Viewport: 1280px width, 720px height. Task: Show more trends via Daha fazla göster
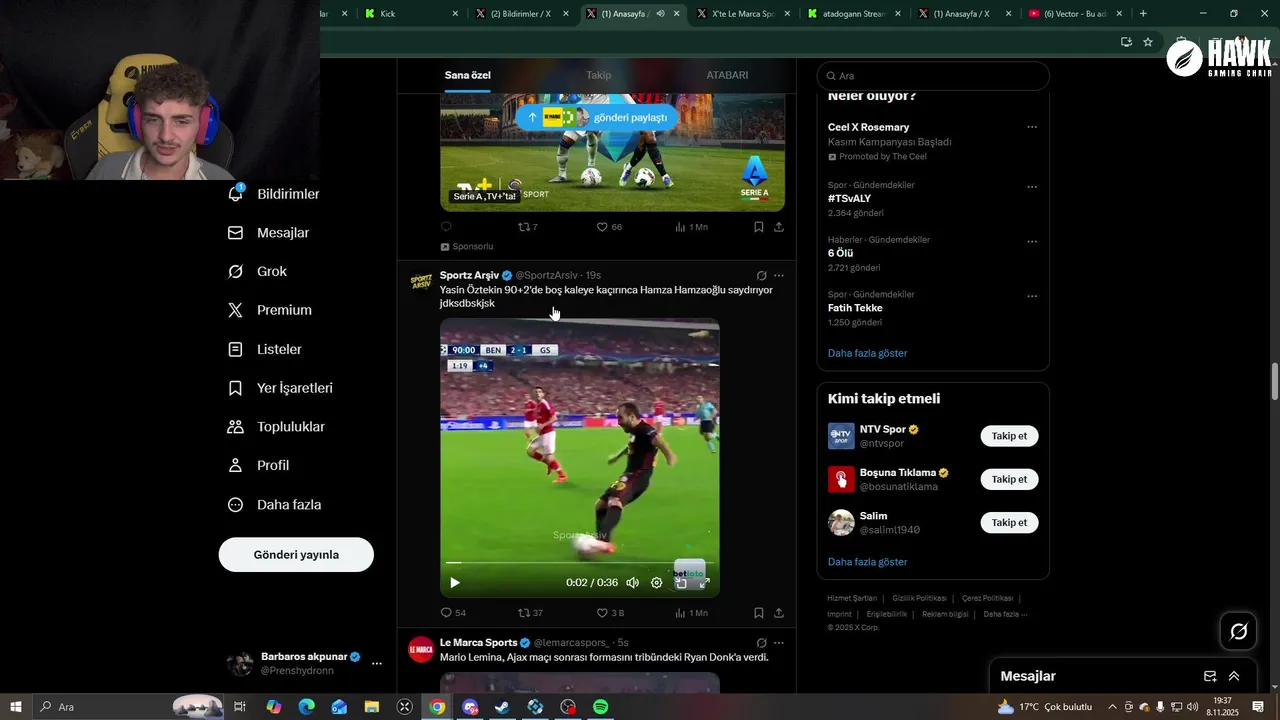point(867,353)
